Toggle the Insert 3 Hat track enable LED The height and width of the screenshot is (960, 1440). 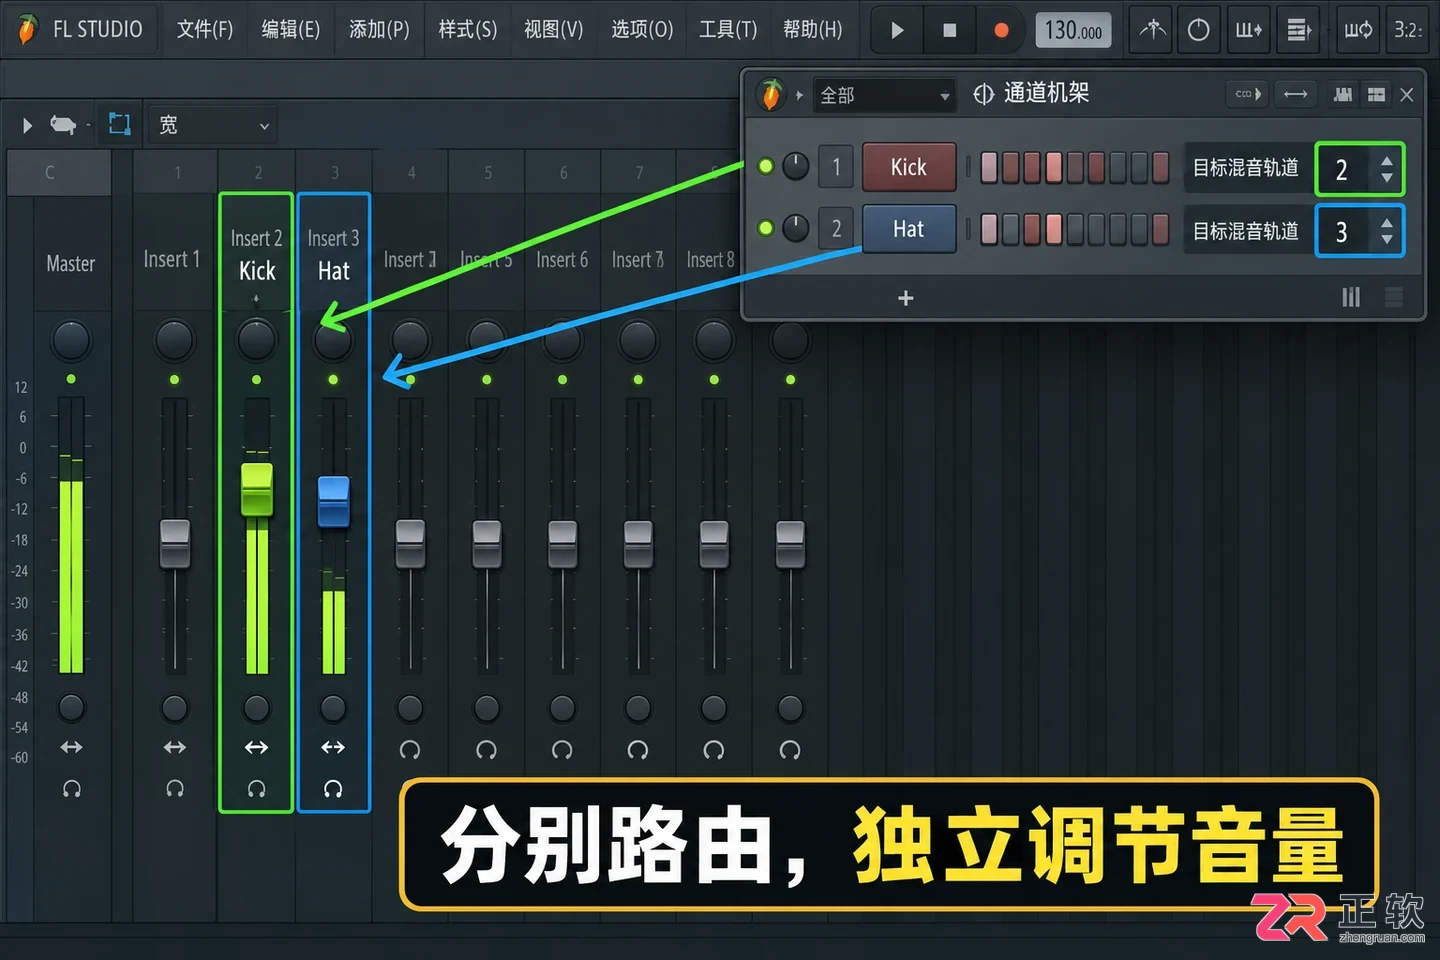point(333,380)
